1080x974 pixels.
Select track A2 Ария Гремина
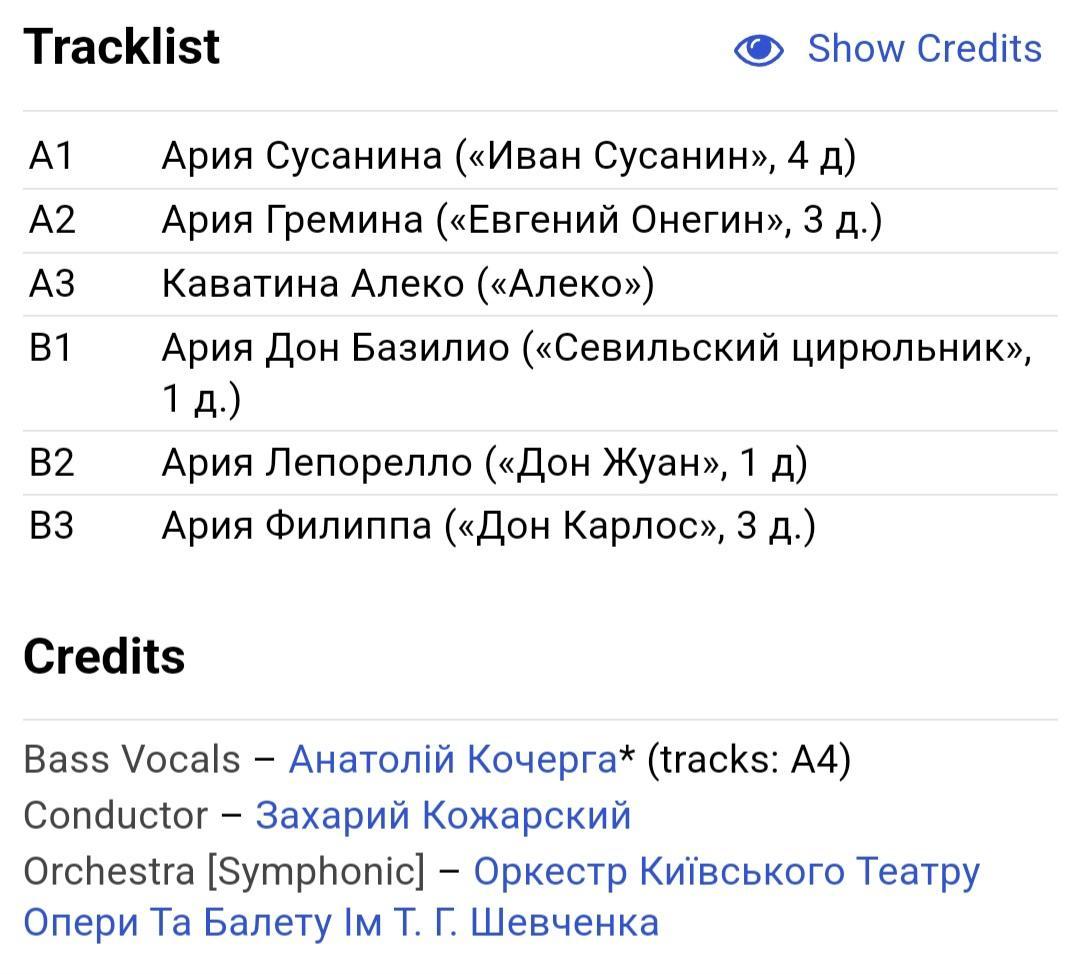(x=540, y=220)
